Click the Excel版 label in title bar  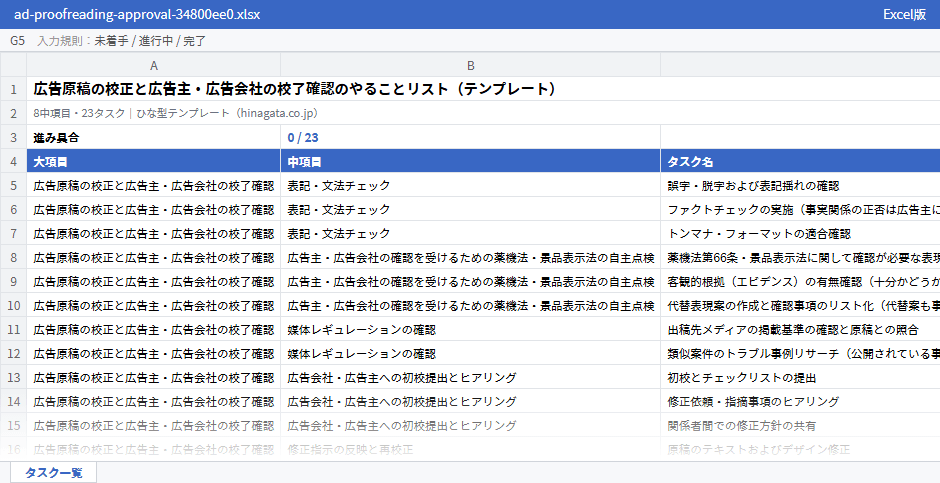[905, 14]
